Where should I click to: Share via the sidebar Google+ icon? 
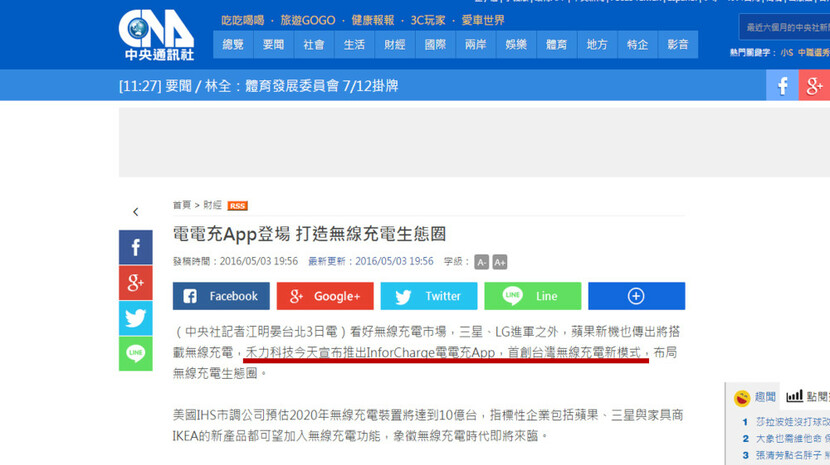pyautogui.click(x=136, y=283)
